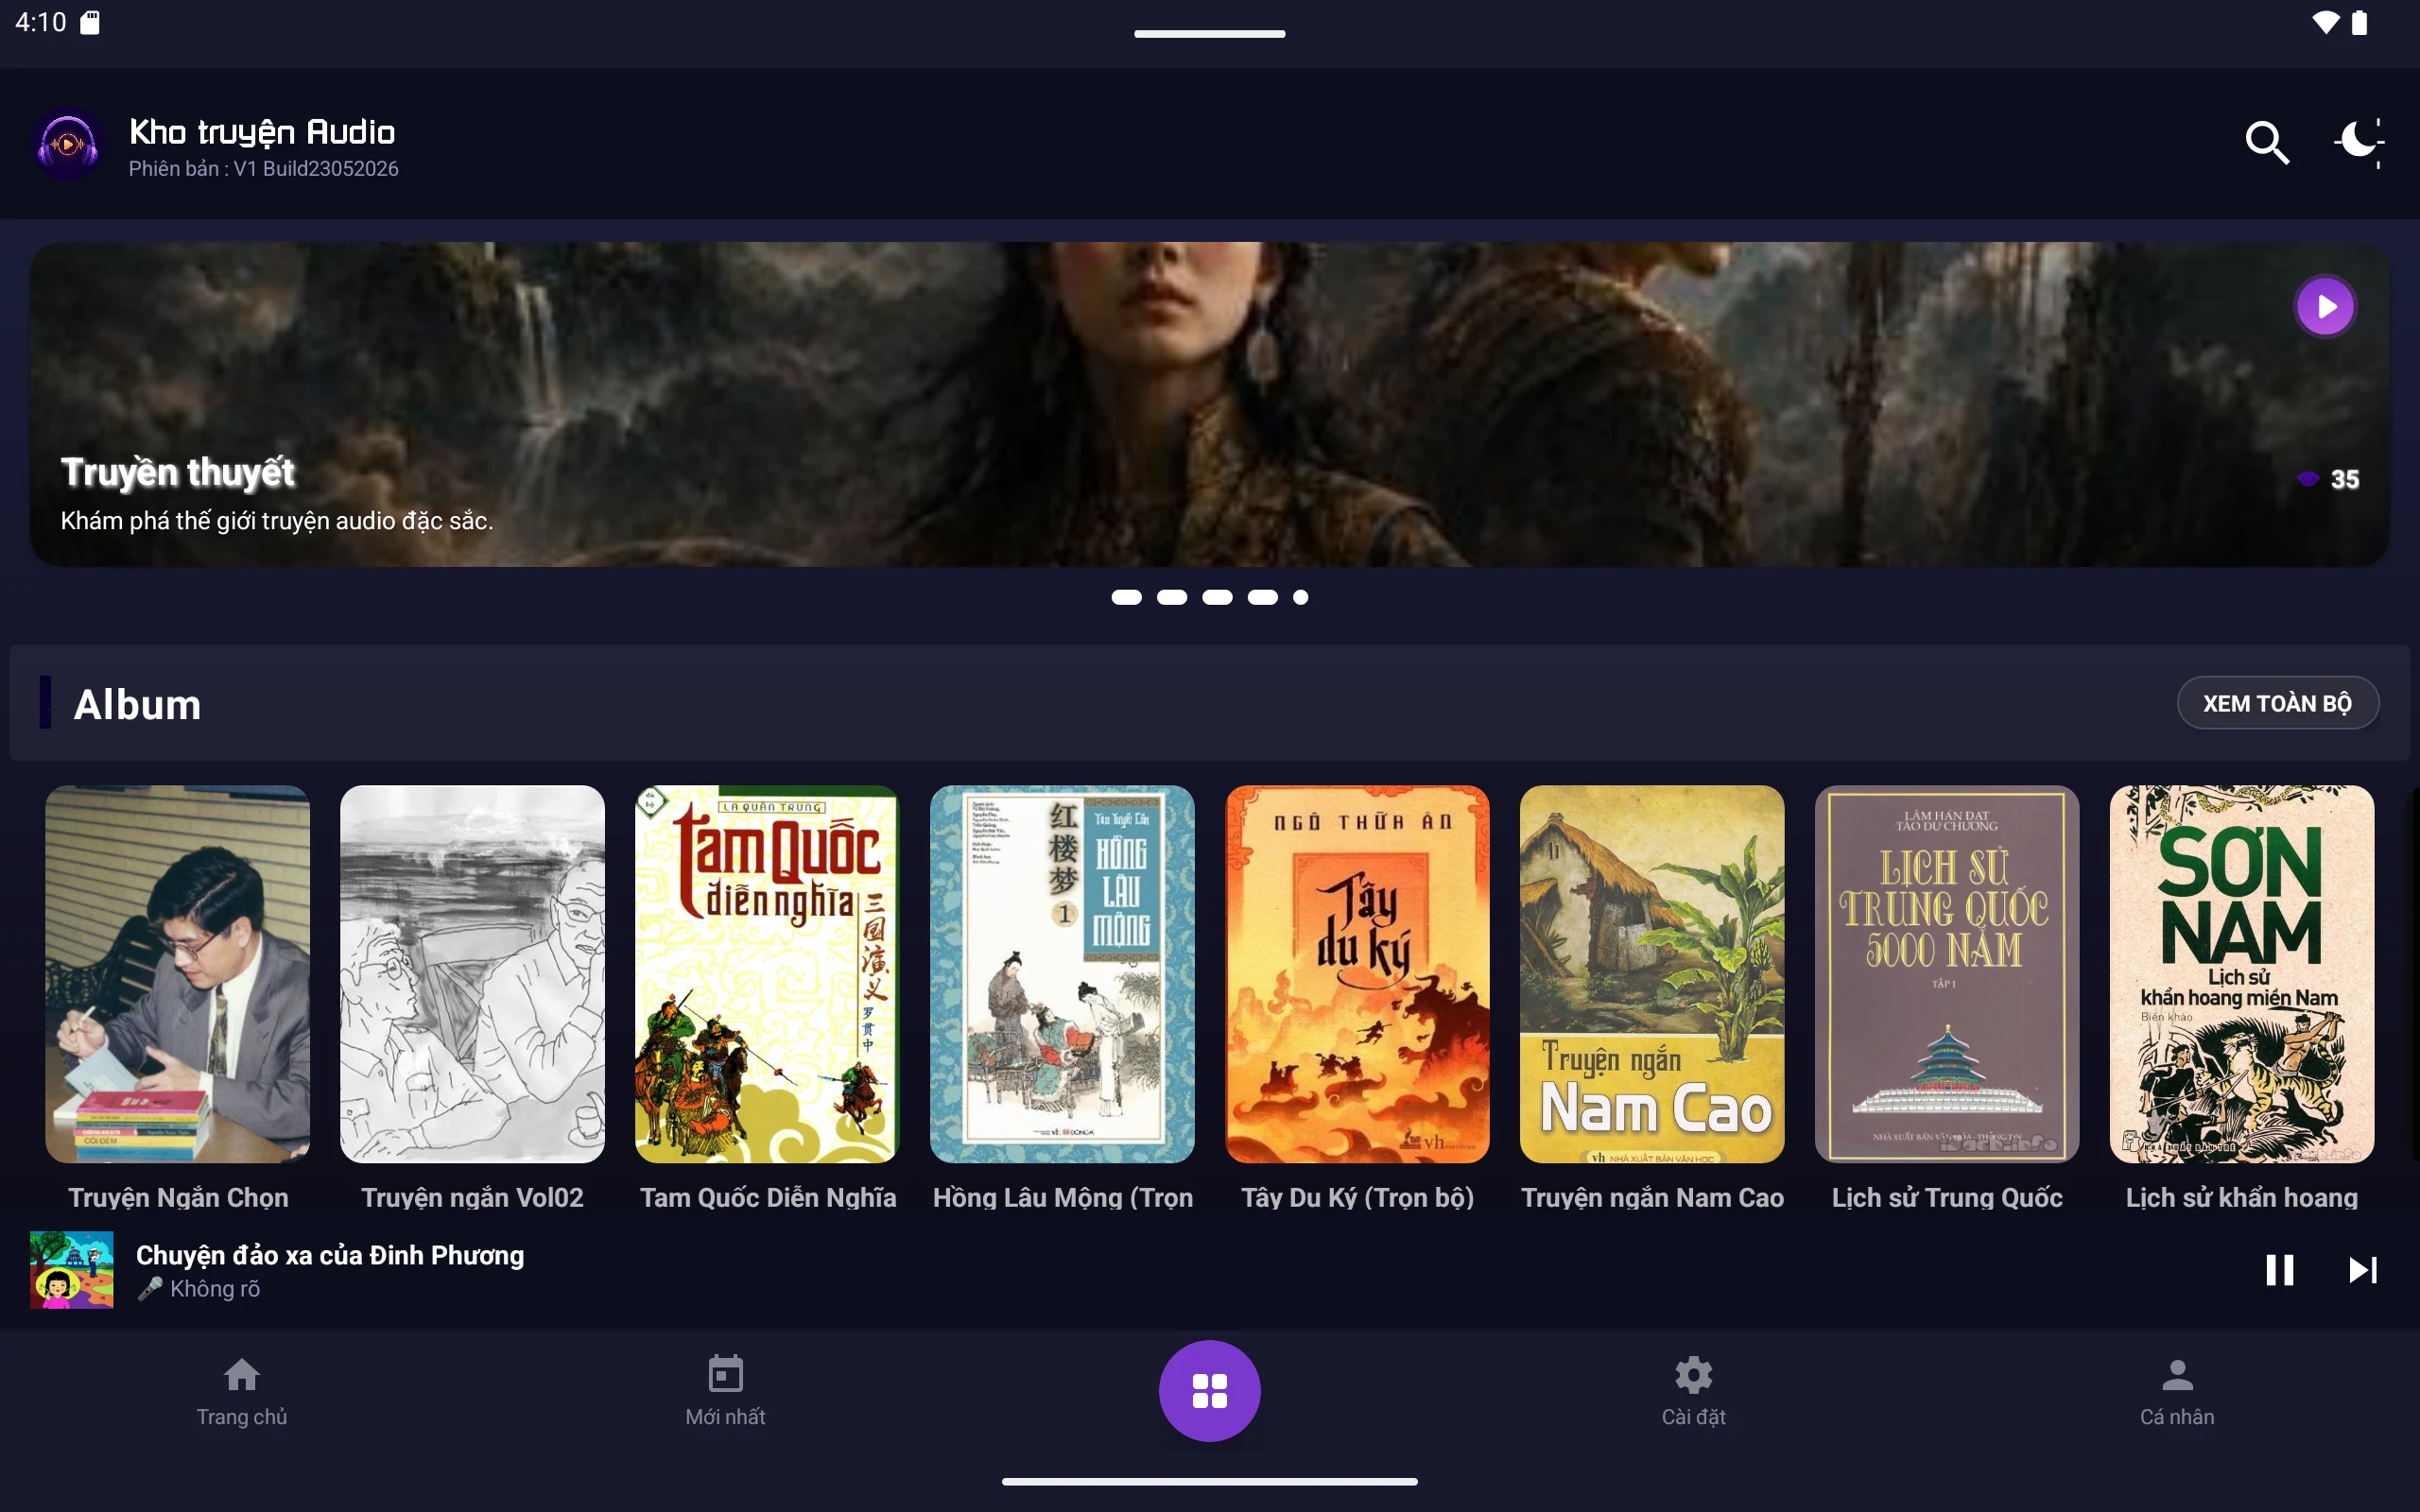
Task: Skip to the next track
Action: point(2363,1270)
